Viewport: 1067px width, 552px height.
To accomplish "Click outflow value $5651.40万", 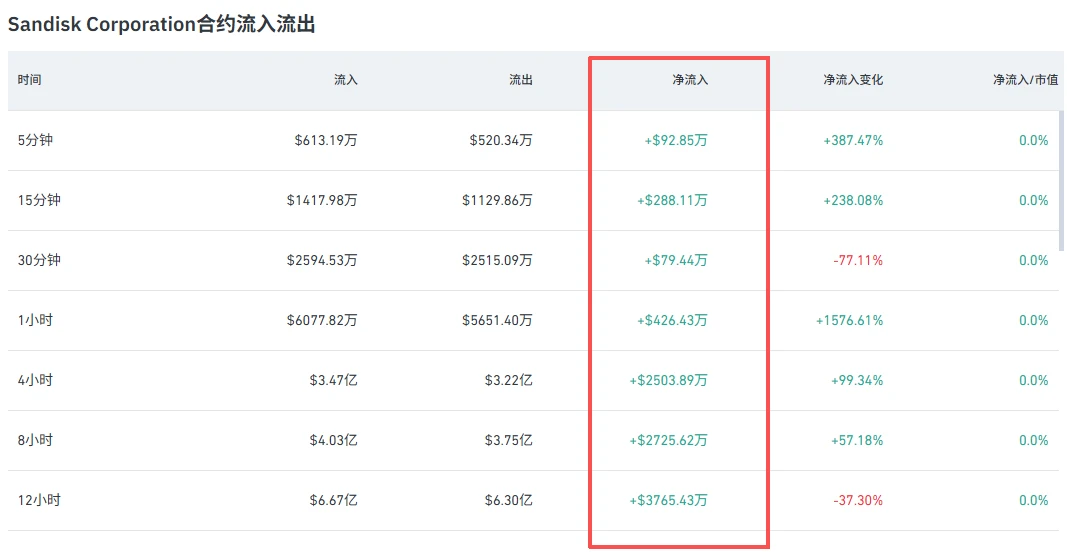I will [497, 320].
